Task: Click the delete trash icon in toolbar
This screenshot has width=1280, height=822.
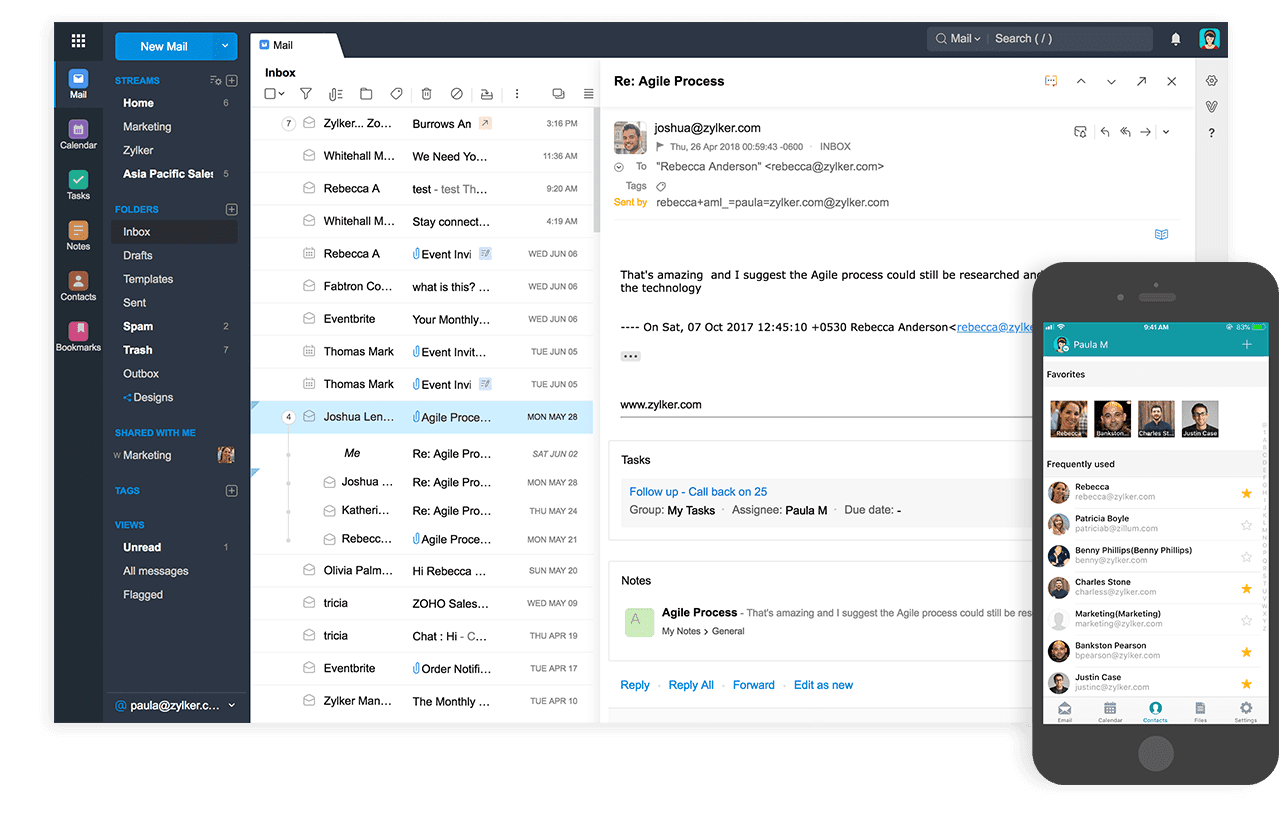Action: (426, 94)
